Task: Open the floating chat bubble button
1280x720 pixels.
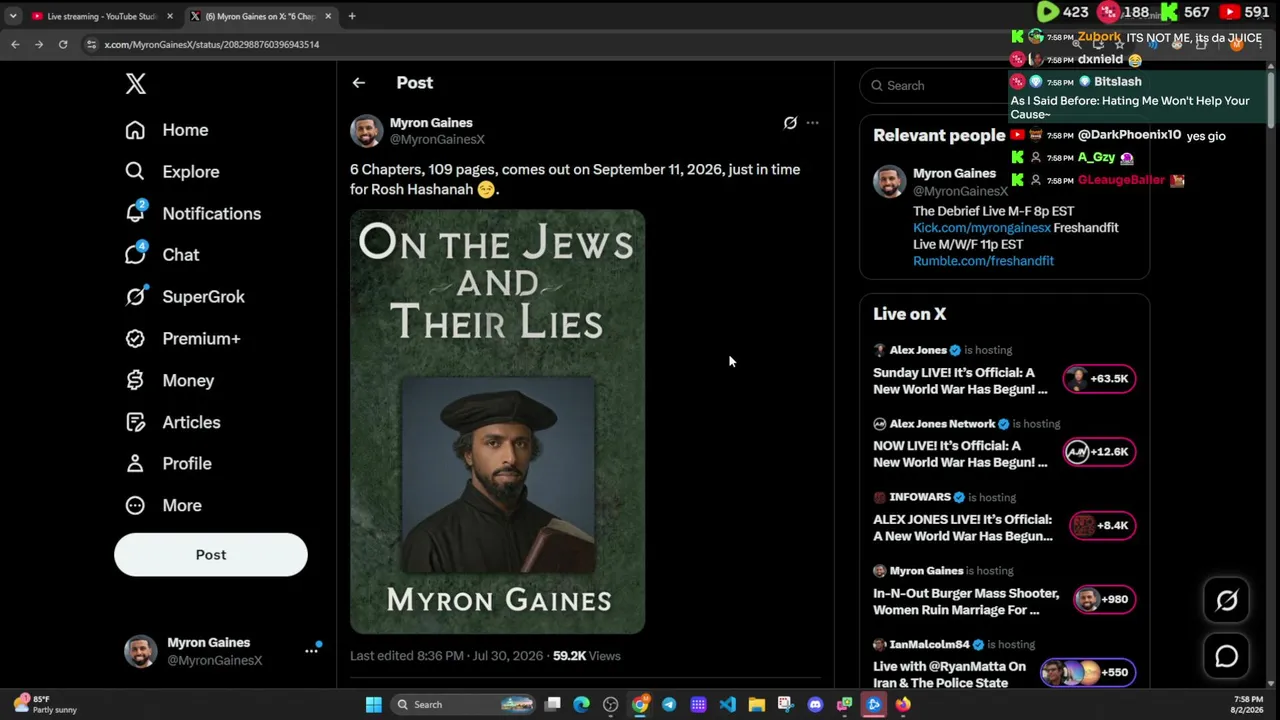Action: pos(1226,656)
